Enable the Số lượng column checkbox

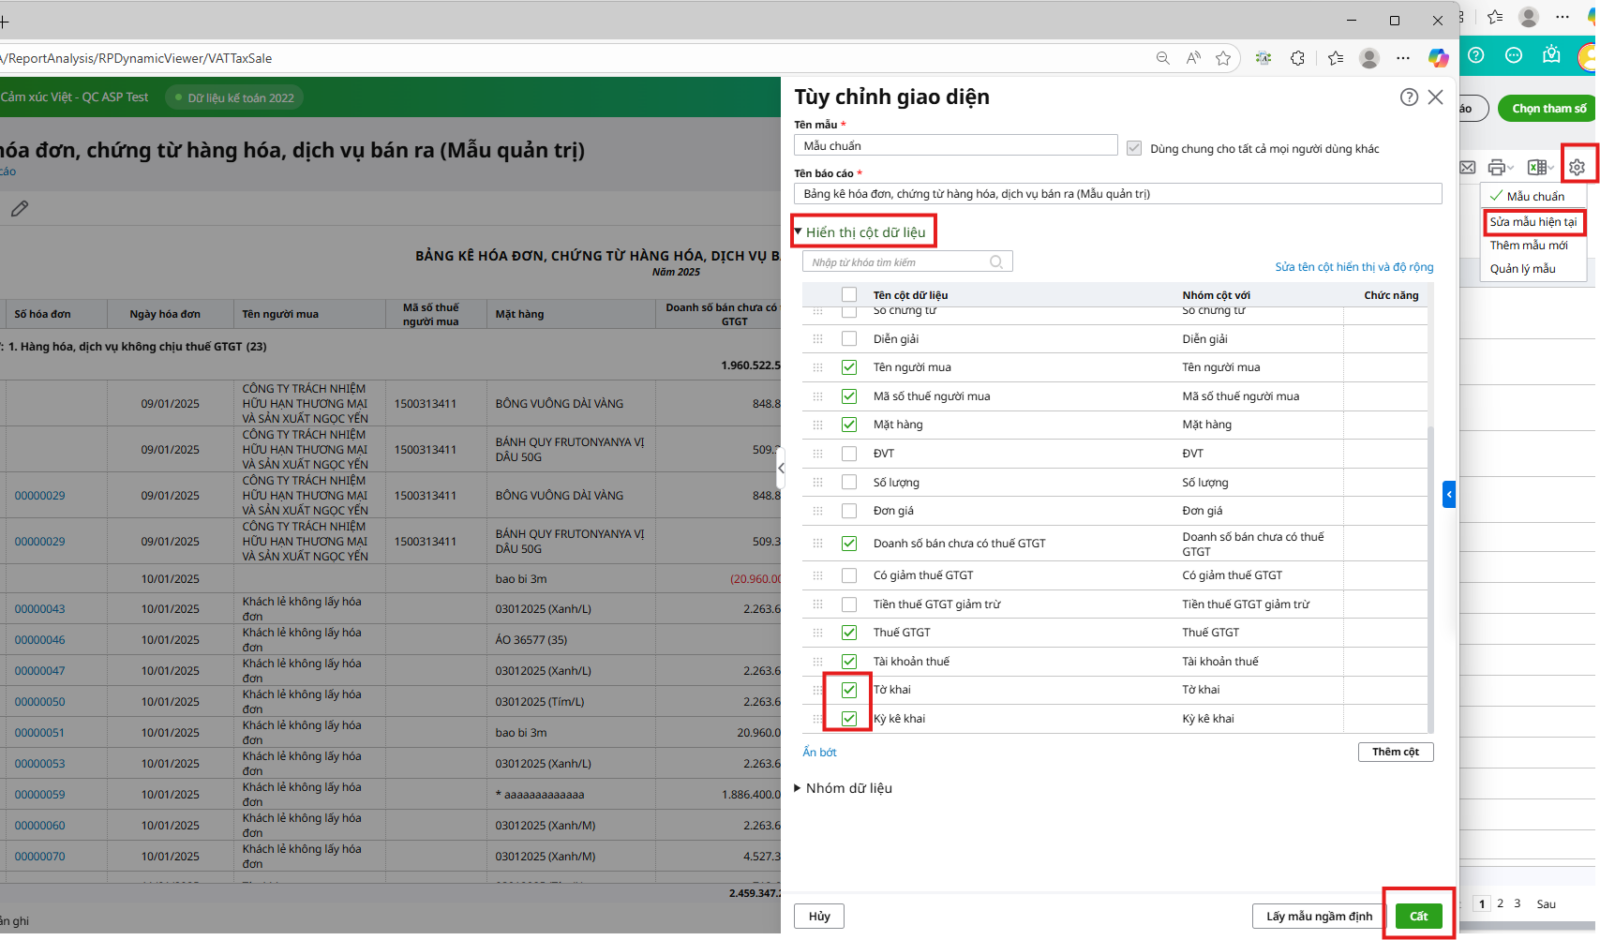point(849,482)
